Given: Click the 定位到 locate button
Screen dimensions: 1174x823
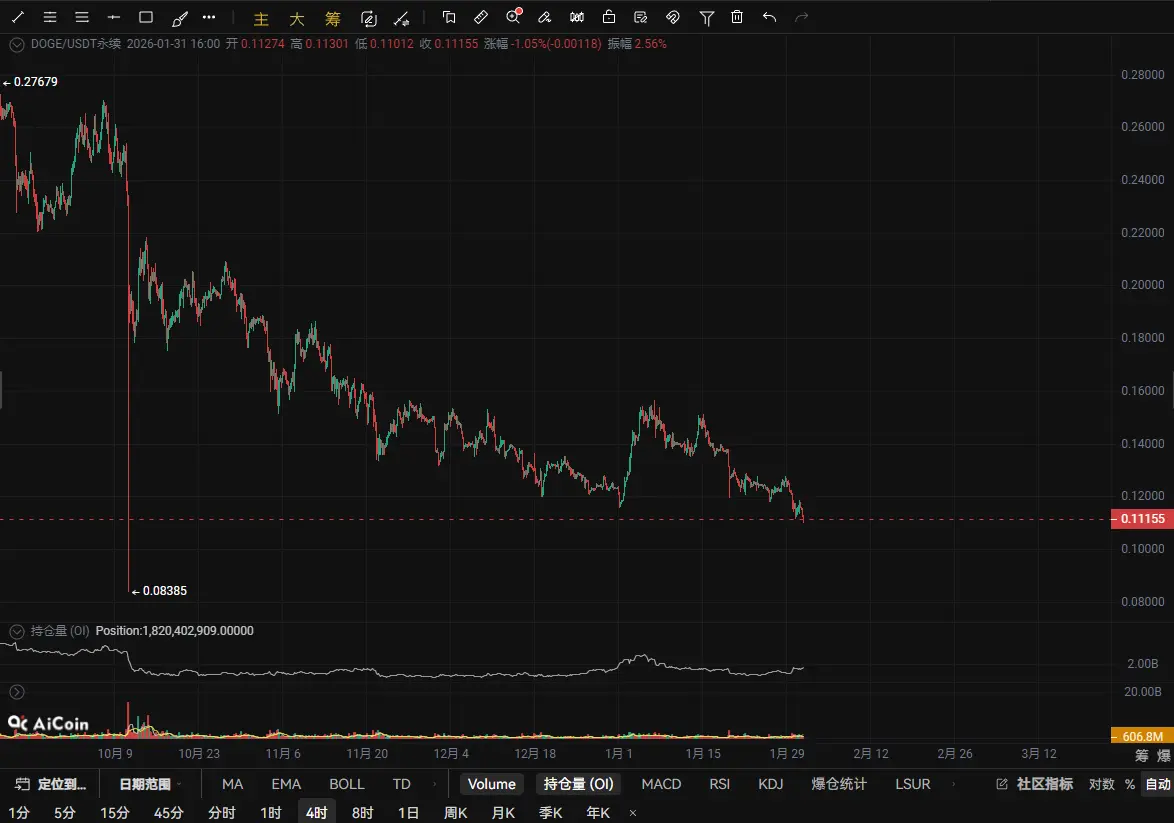Looking at the screenshot, I should [51, 784].
